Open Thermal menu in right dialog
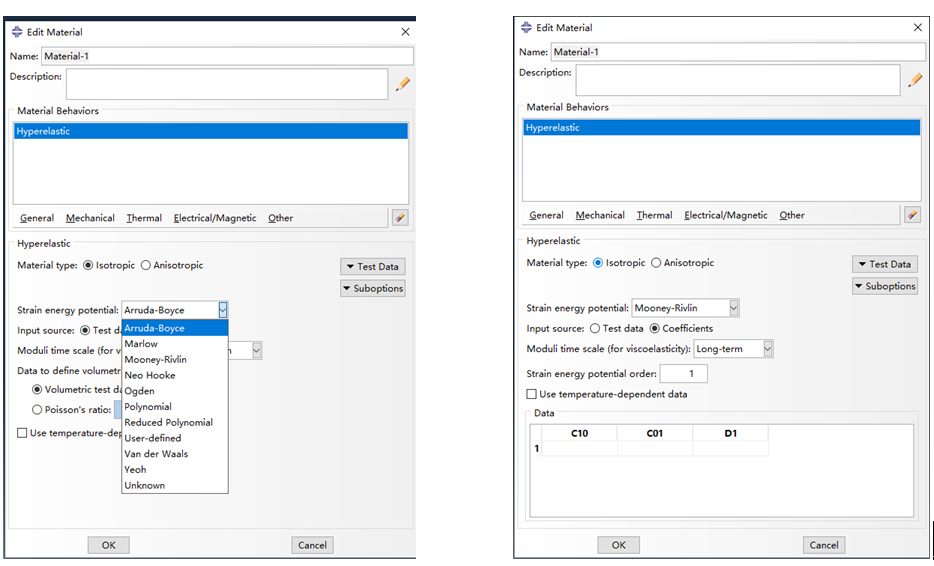Screen dimensions: 934x566 click(654, 215)
